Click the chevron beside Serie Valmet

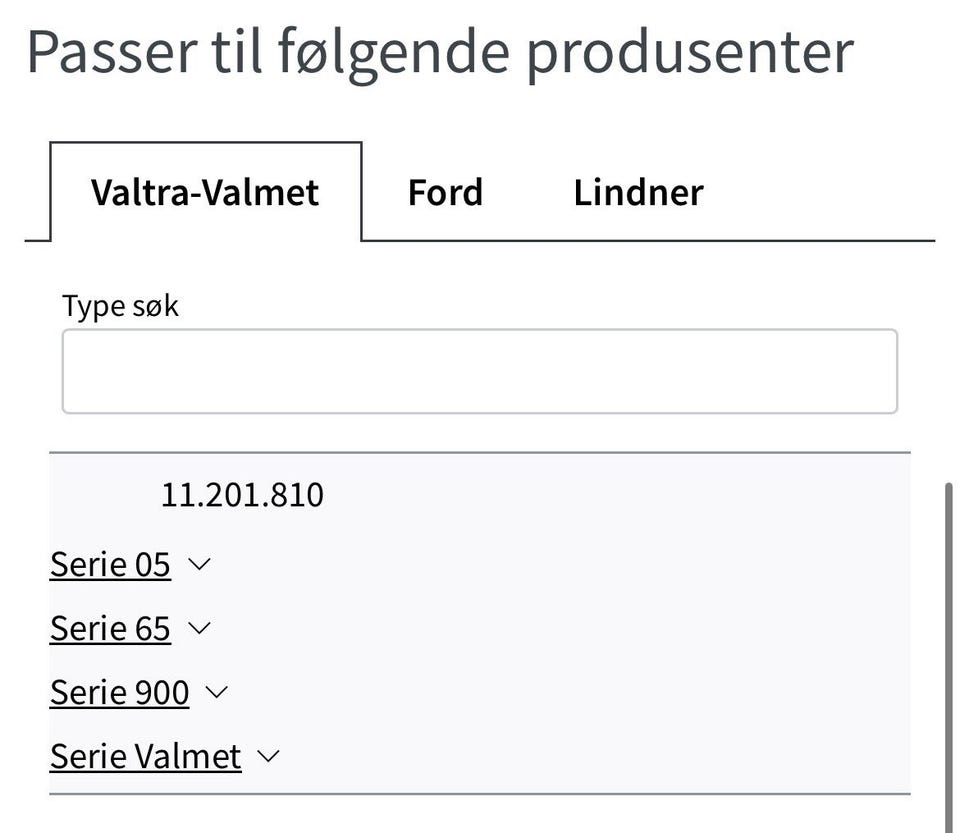point(268,756)
